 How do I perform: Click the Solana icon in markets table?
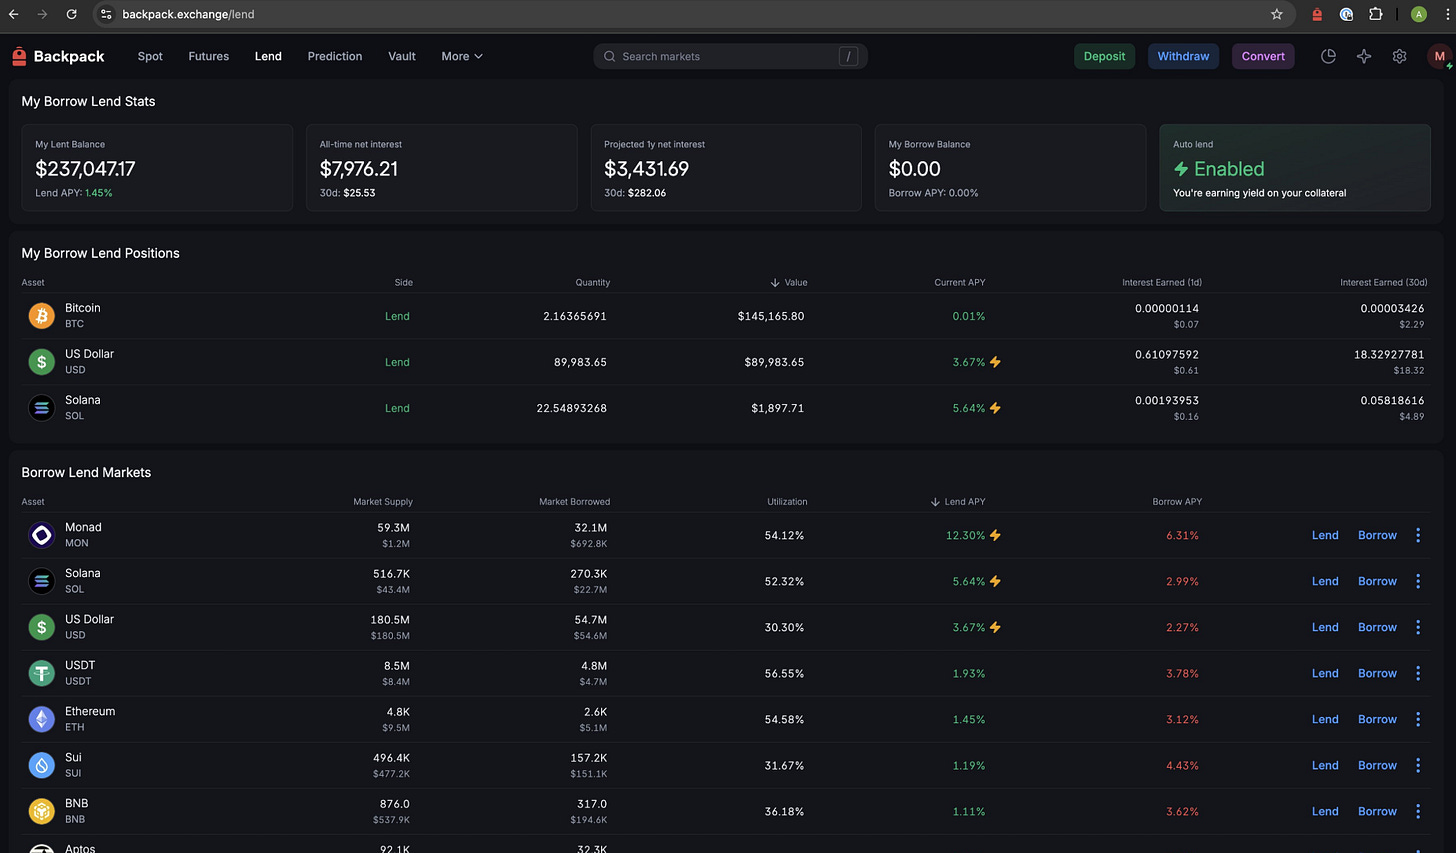tap(41, 581)
